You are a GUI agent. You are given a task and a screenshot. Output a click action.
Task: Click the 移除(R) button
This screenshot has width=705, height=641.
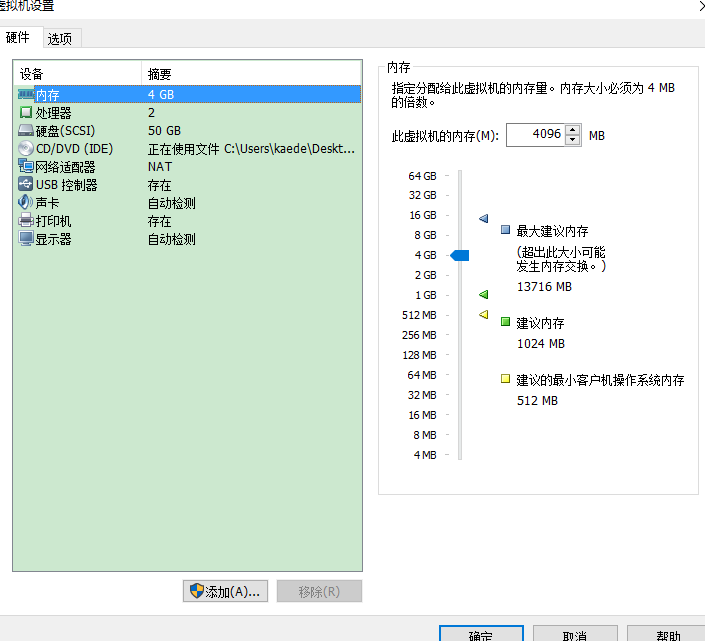[x=319, y=591]
